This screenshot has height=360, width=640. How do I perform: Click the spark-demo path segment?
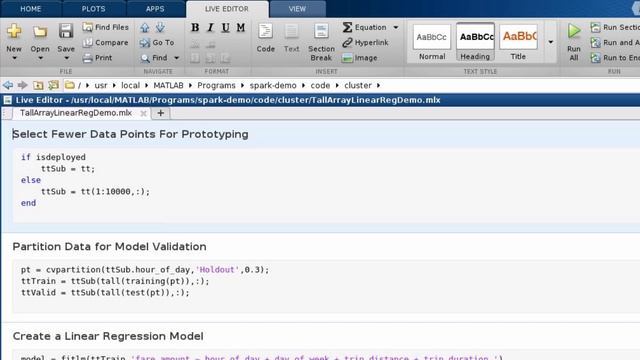273,85
